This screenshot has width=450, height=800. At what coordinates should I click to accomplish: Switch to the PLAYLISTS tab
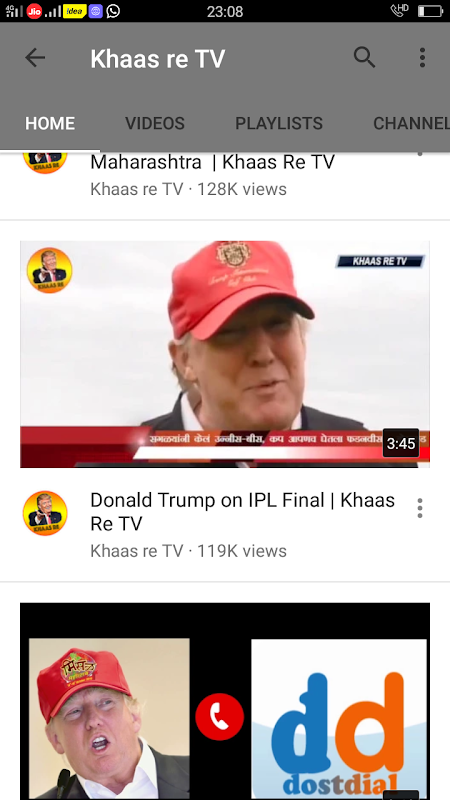point(279,123)
